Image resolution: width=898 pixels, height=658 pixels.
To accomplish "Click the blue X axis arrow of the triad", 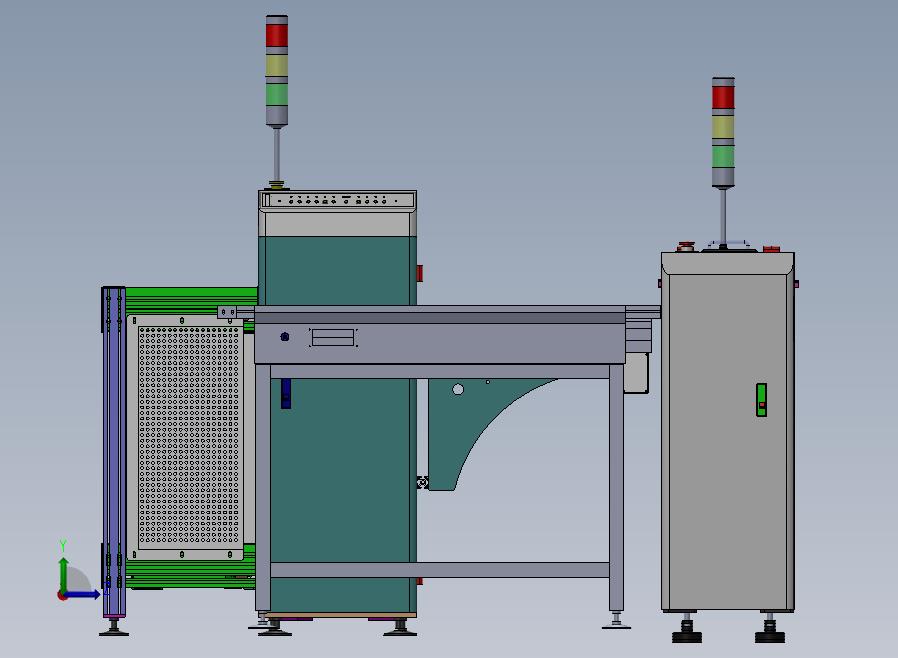I will pos(83,595).
